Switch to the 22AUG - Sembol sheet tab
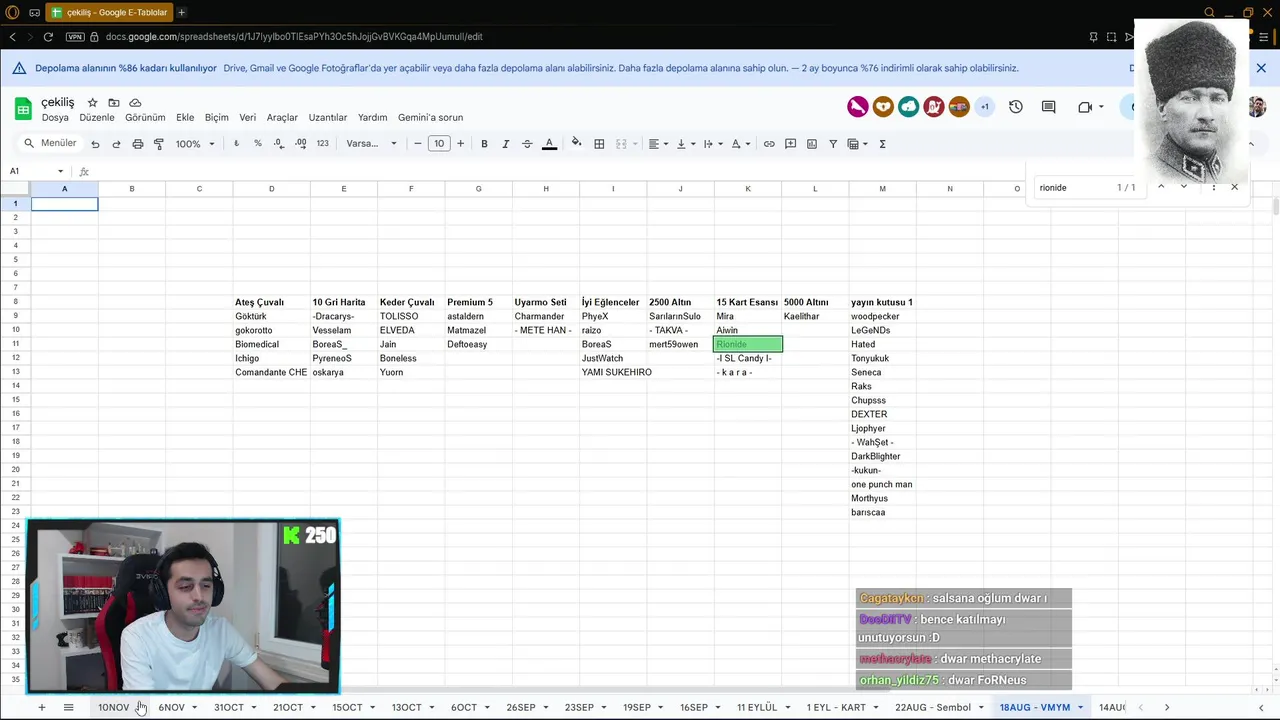Viewport: 1280px width, 720px height. click(932, 707)
